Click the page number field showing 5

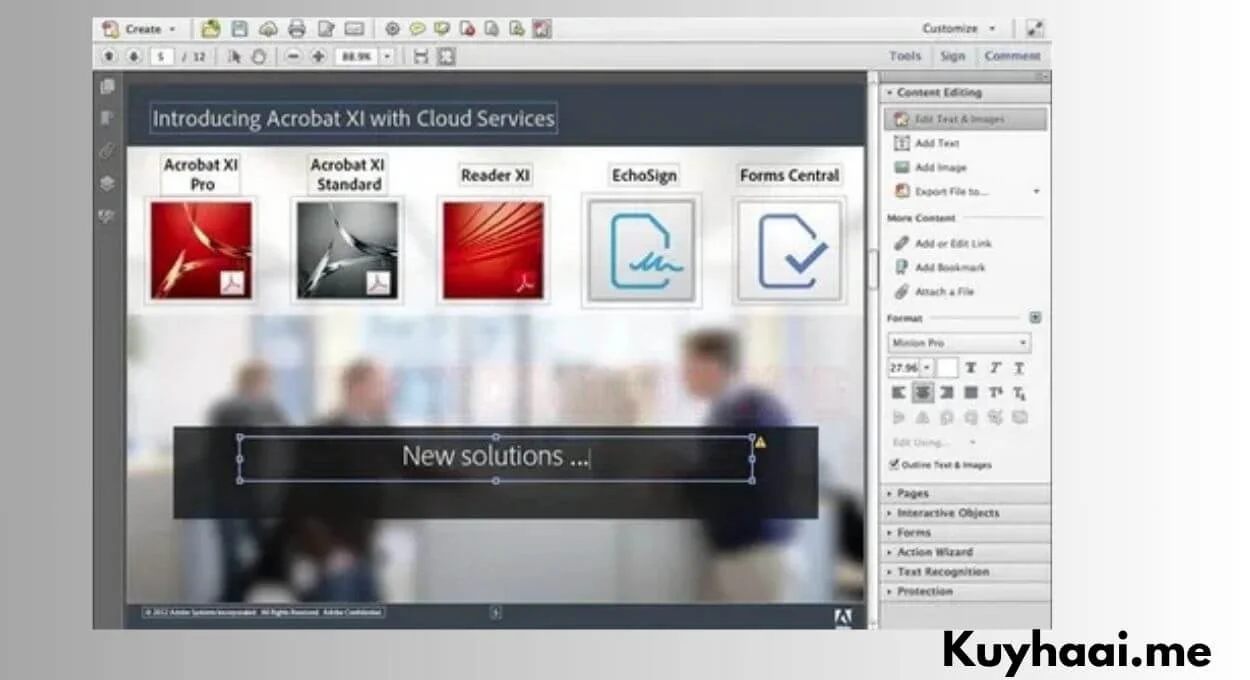[163, 57]
